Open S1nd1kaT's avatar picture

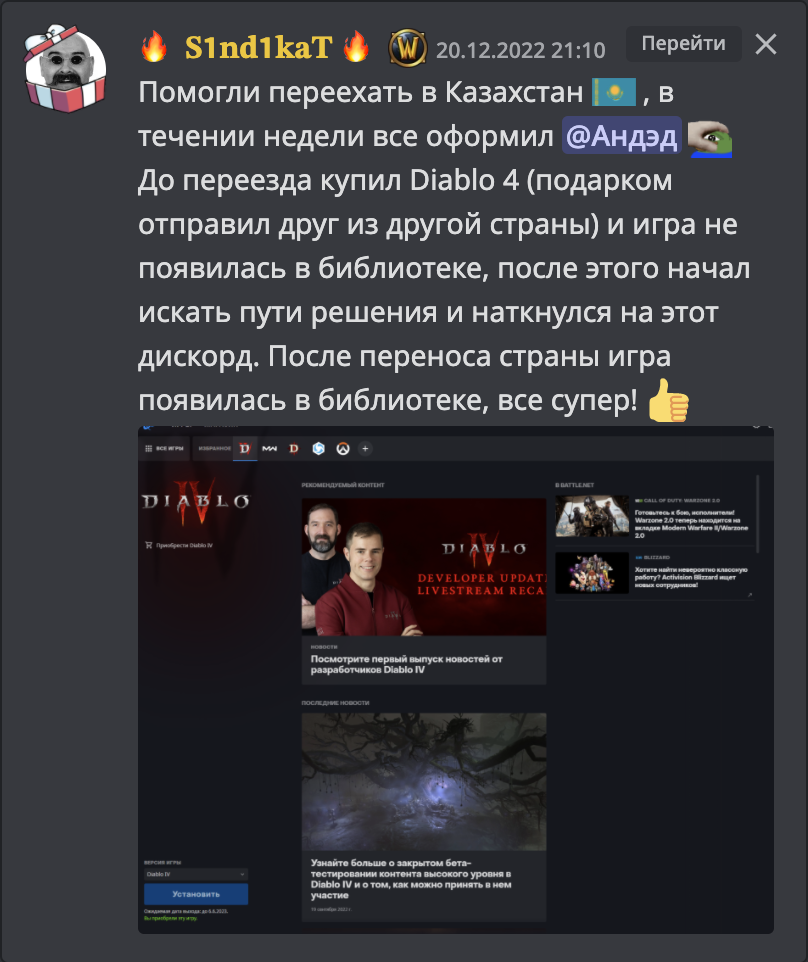(65, 69)
